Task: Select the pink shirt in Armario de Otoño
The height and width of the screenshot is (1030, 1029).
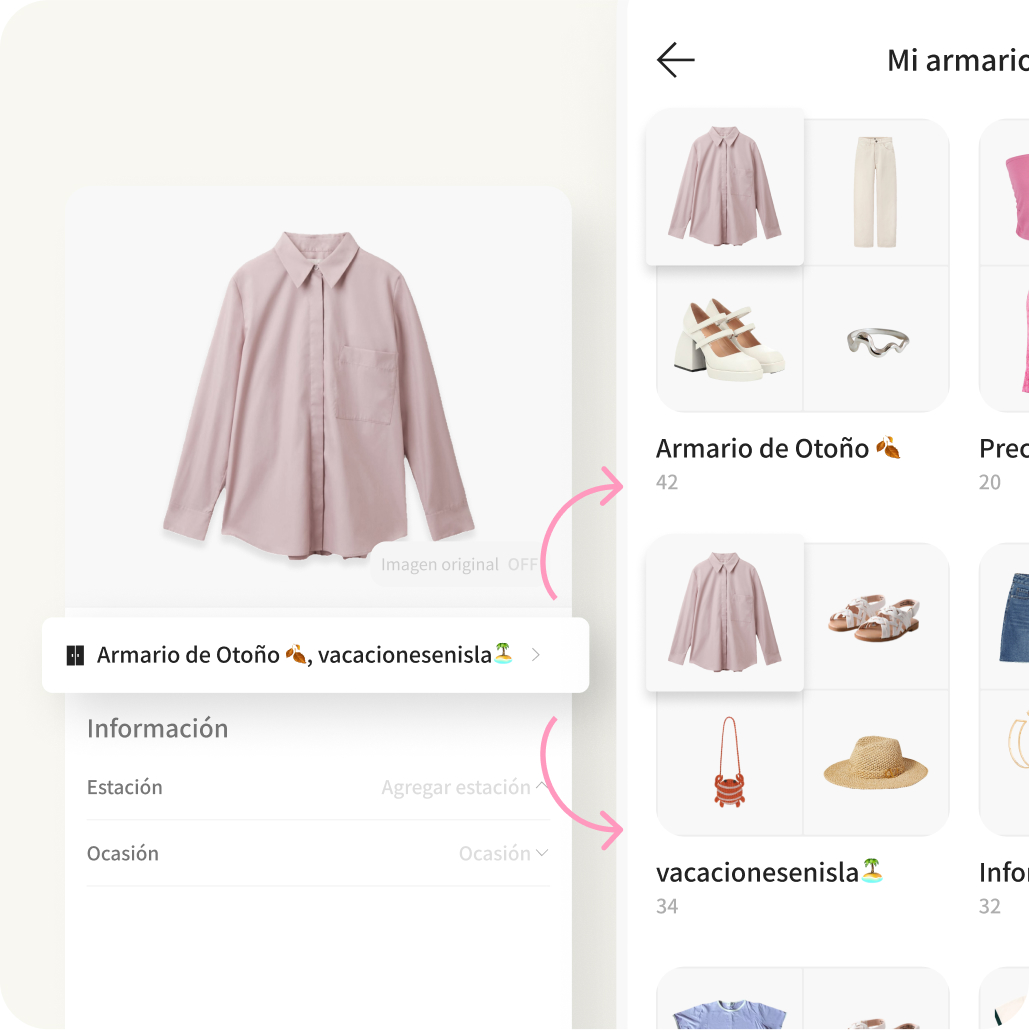Action: point(725,187)
